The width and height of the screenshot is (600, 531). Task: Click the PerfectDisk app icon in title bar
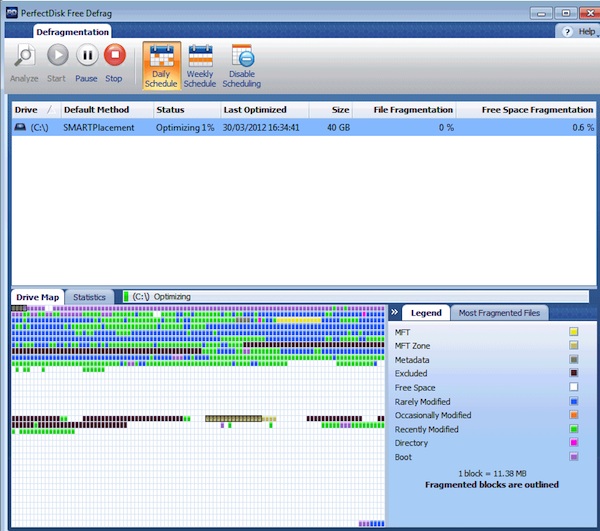[x=12, y=13]
